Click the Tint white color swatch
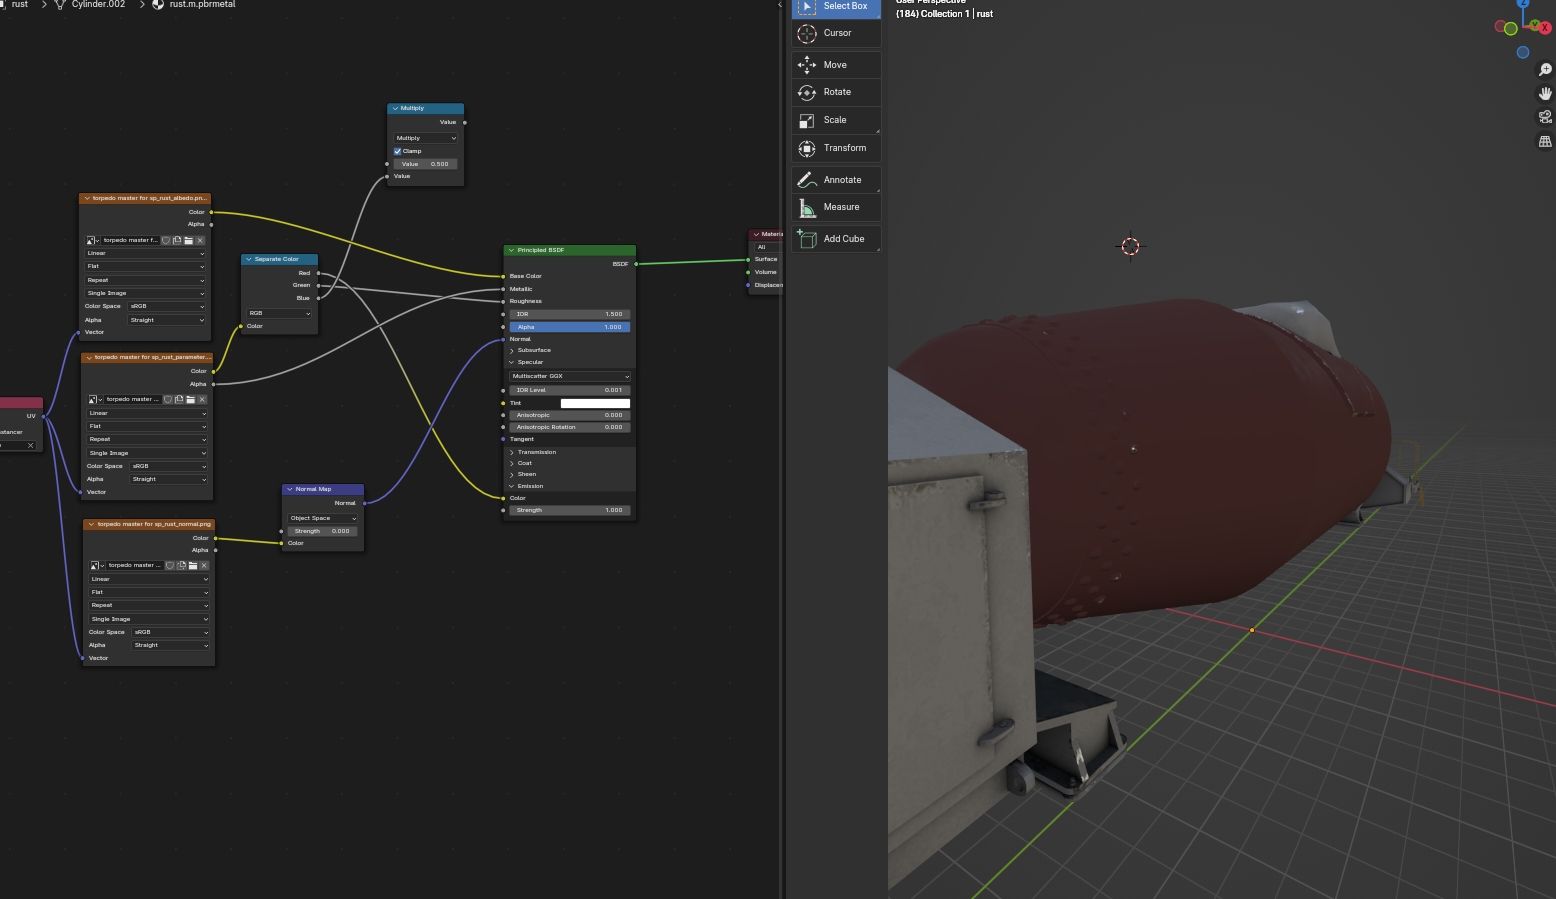 click(x=595, y=403)
